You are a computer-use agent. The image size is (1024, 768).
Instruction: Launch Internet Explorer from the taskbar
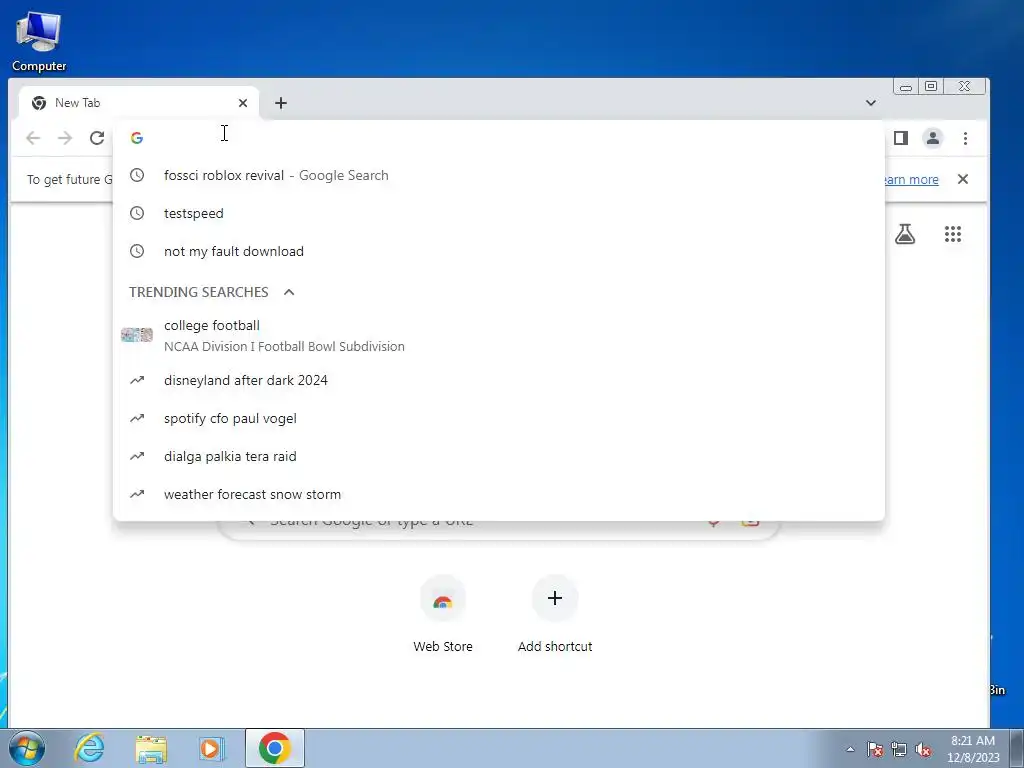click(x=89, y=748)
